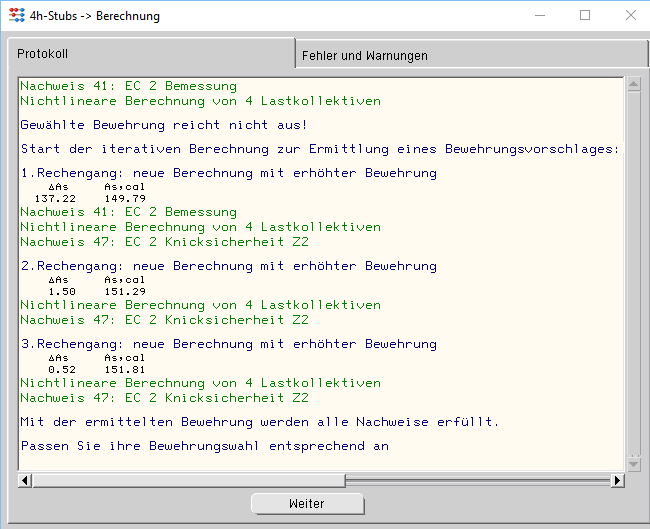Close the 4h-Stubs Berechnung window
The image size is (650, 529).
pos(630,16)
